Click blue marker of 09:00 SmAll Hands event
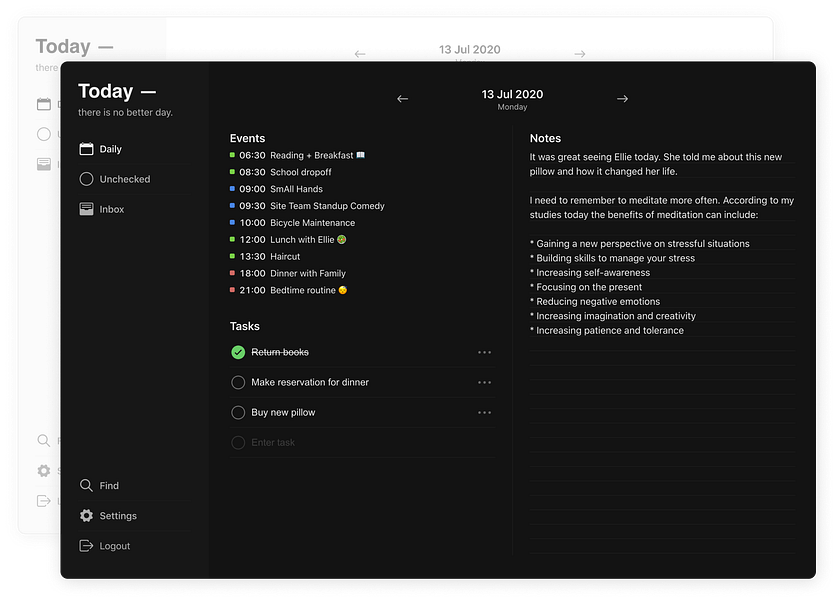The height and width of the screenshot is (600, 836). point(232,189)
